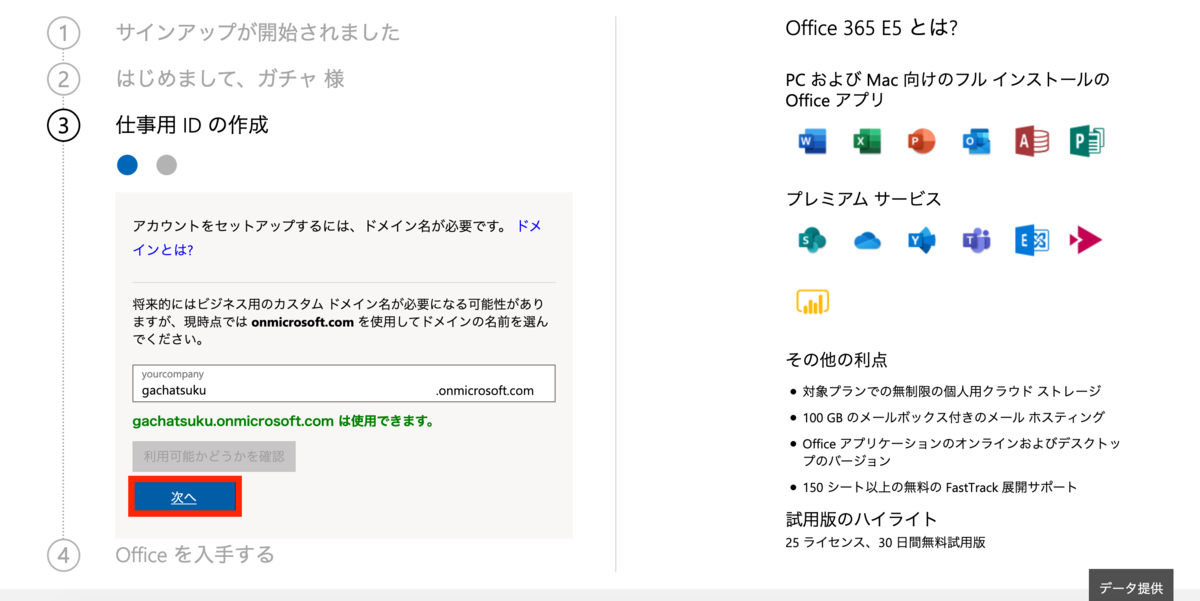The width and height of the screenshot is (1200, 601).
Task: Click the PowerPoint app icon
Action: 920,142
